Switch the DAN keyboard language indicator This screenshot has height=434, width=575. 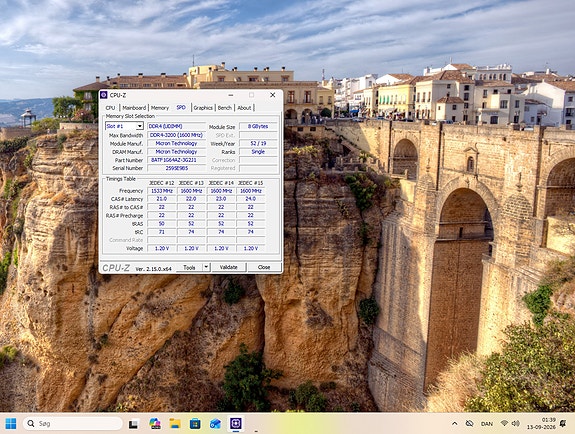pos(487,424)
